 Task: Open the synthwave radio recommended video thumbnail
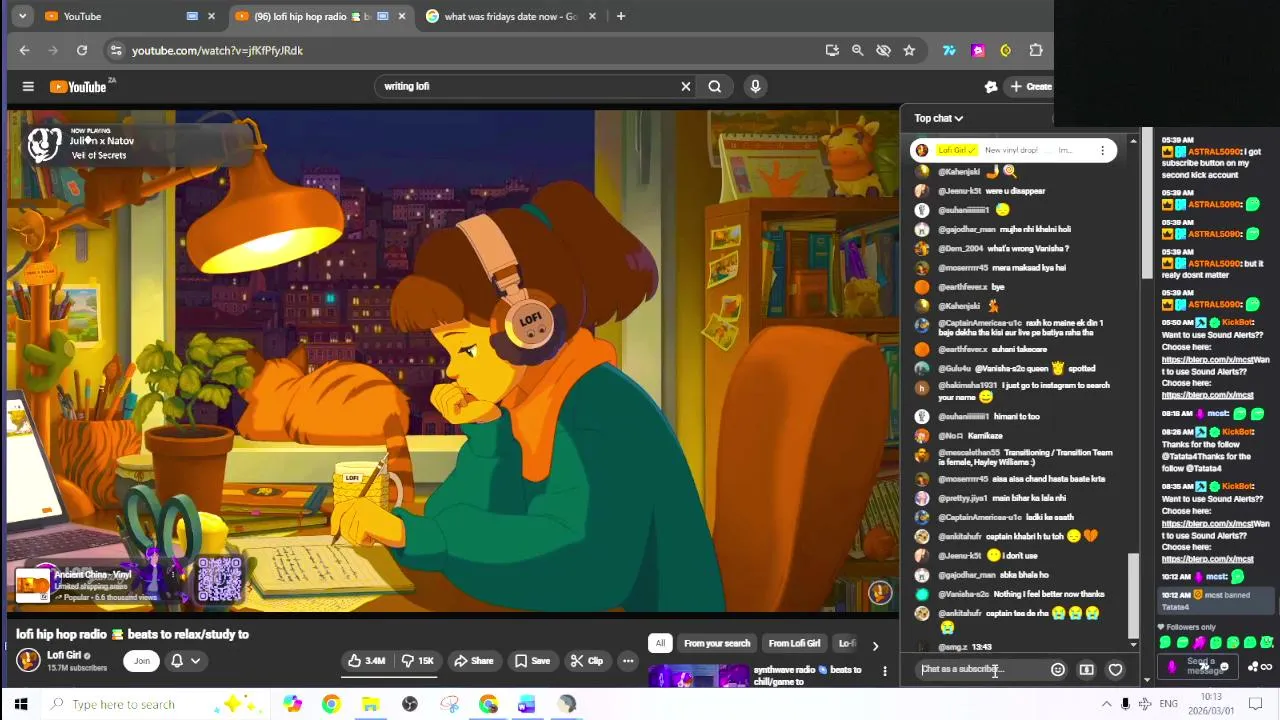click(698, 677)
